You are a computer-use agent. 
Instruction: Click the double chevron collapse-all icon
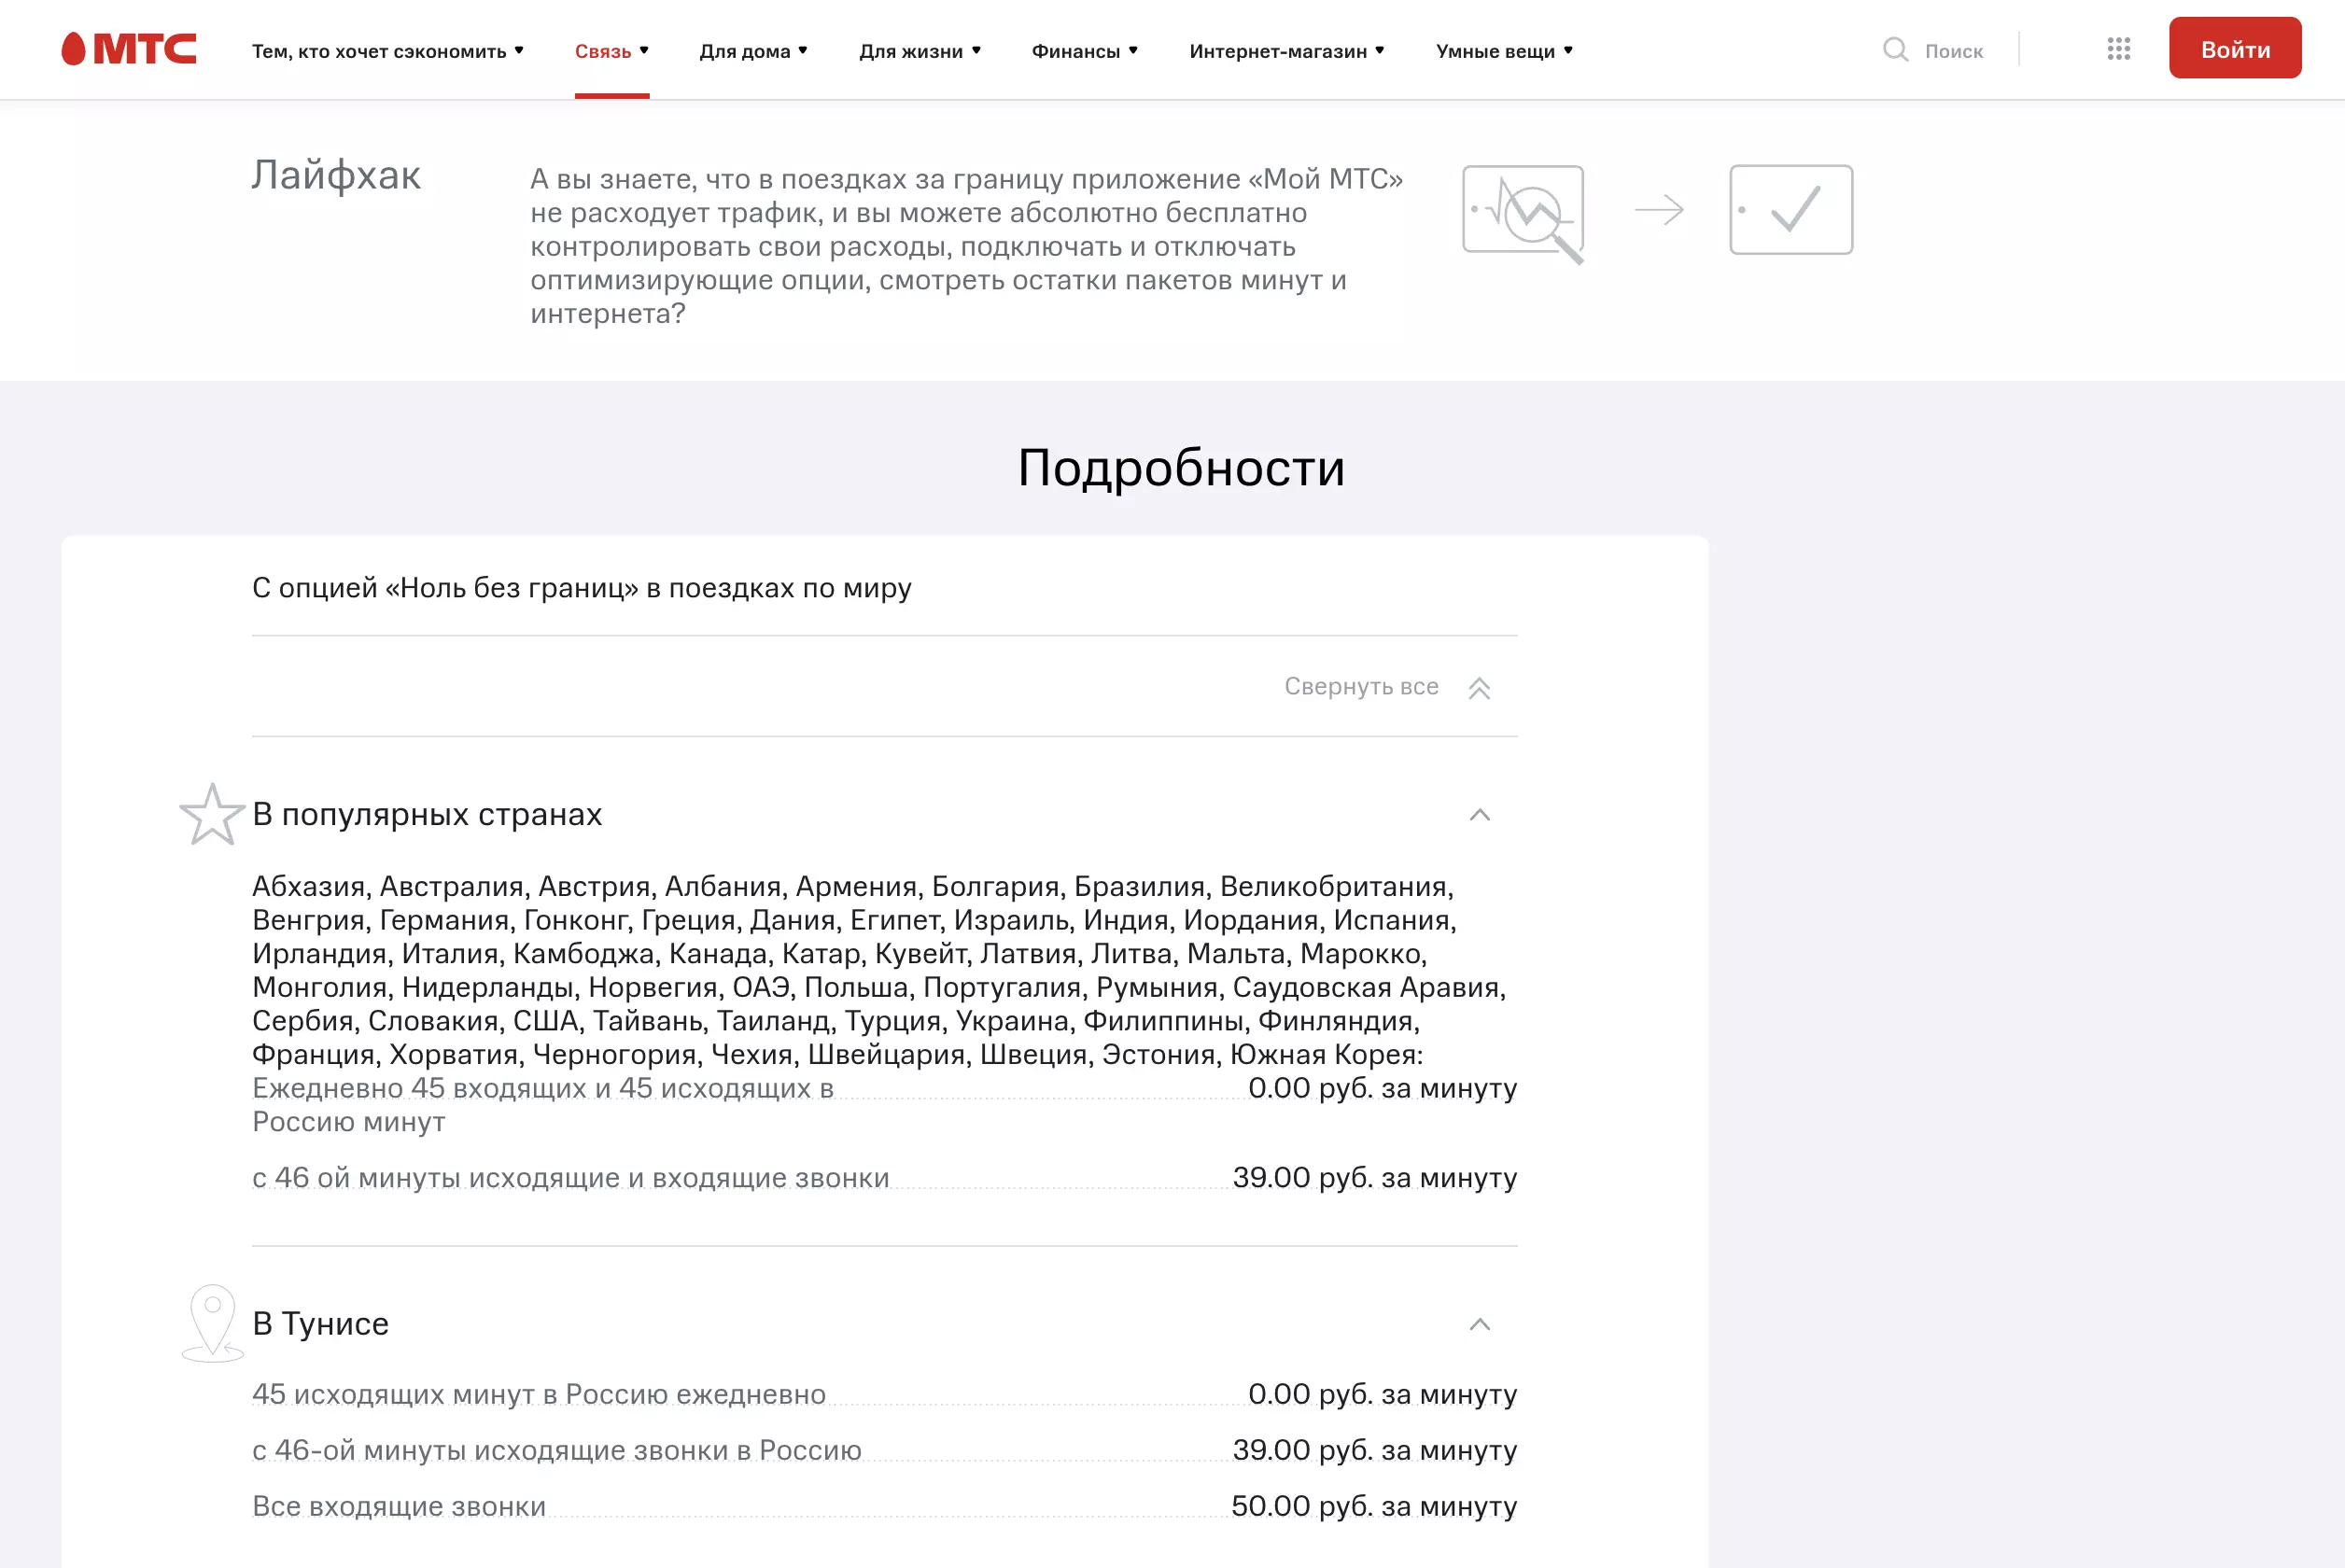(1479, 688)
